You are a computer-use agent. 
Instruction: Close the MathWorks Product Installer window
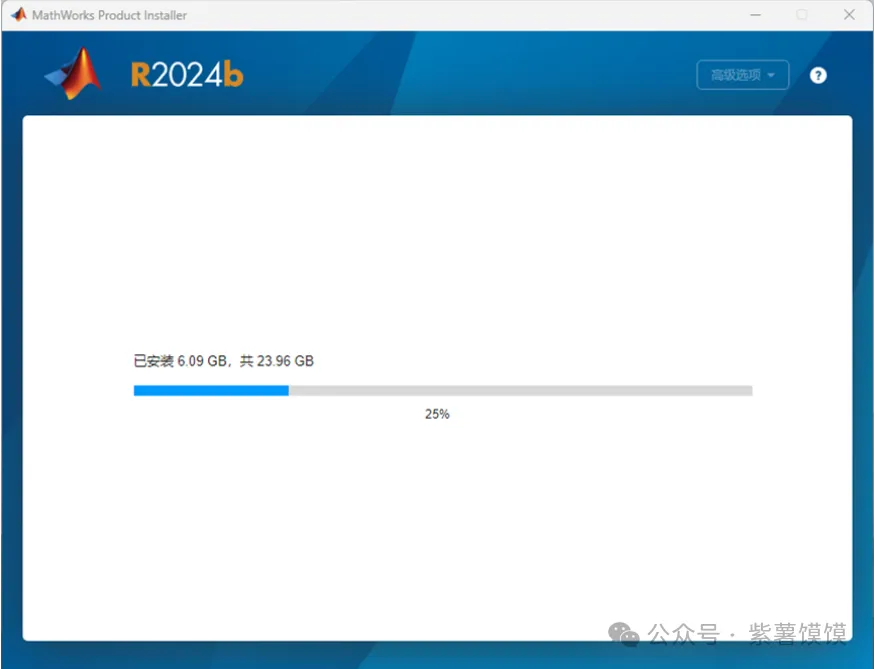click(849, 15)
